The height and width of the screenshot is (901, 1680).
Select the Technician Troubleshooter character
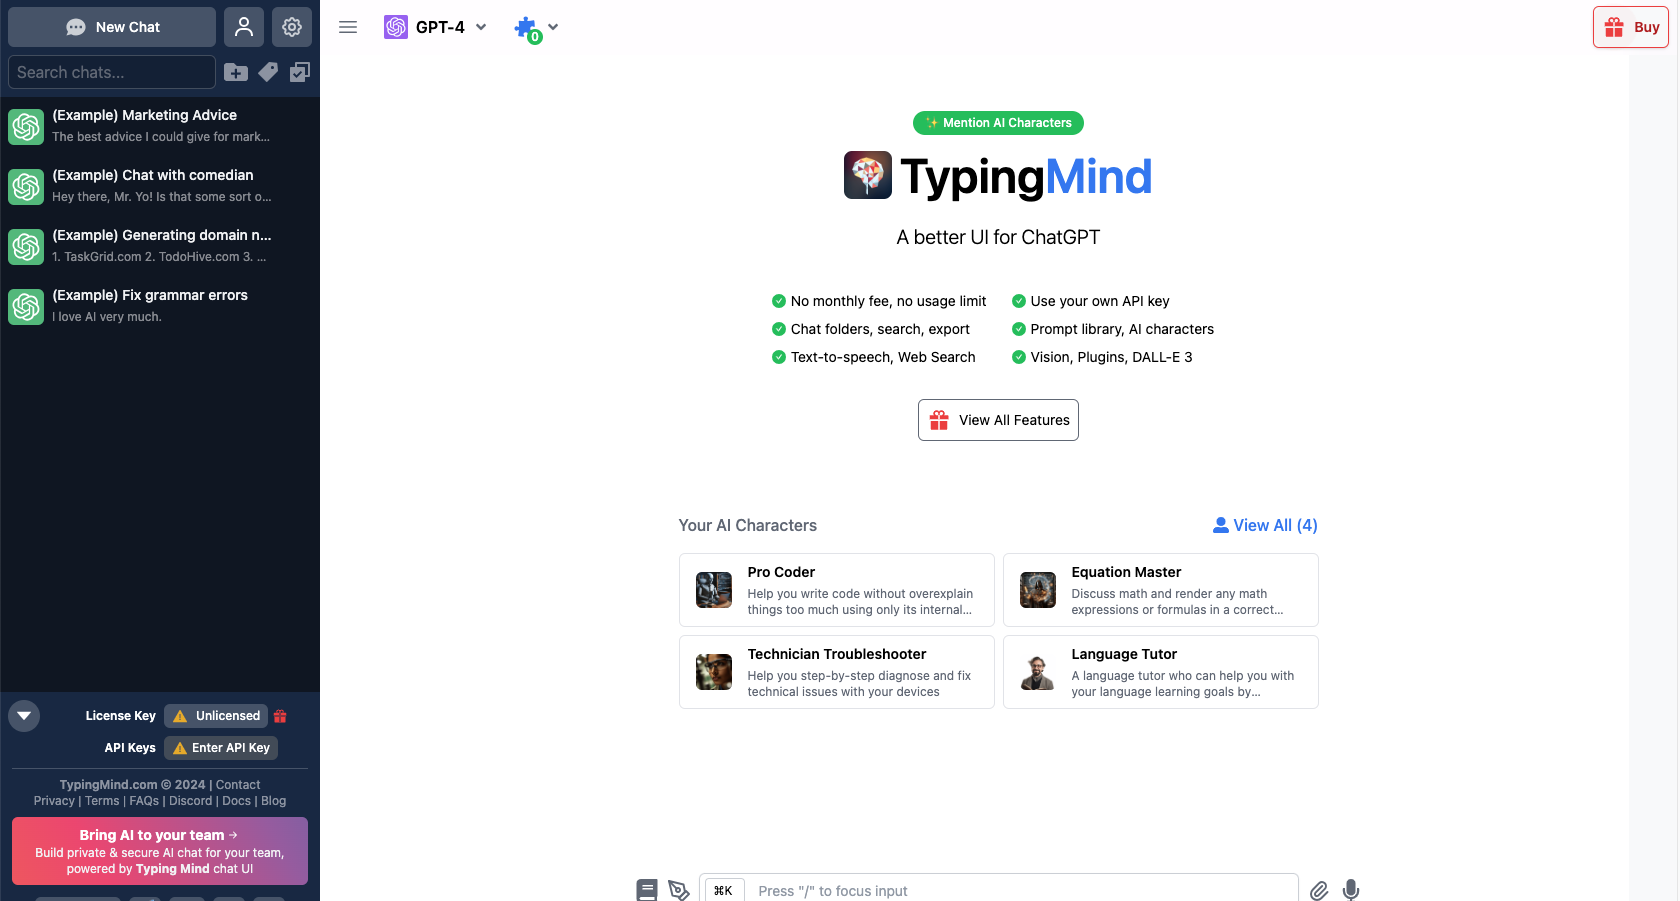point(837,672)
